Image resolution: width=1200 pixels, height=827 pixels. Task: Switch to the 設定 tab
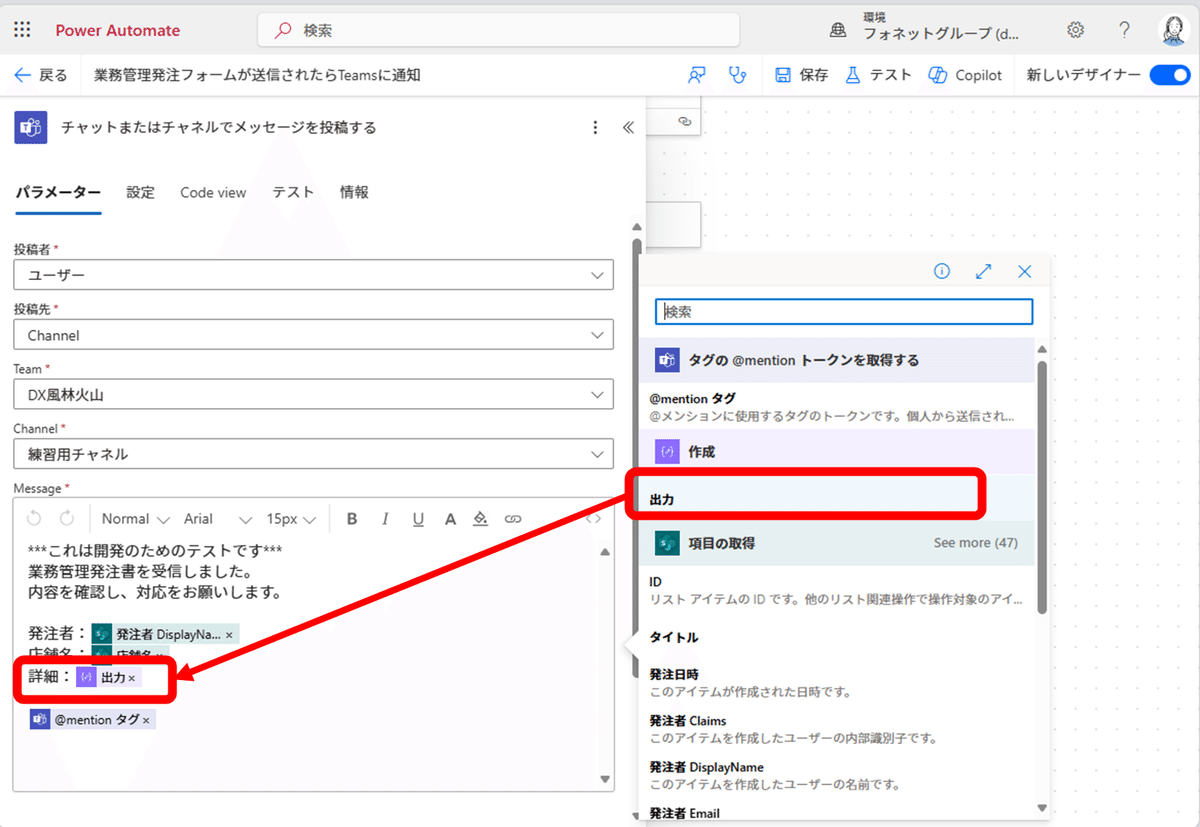click(140, 192)
